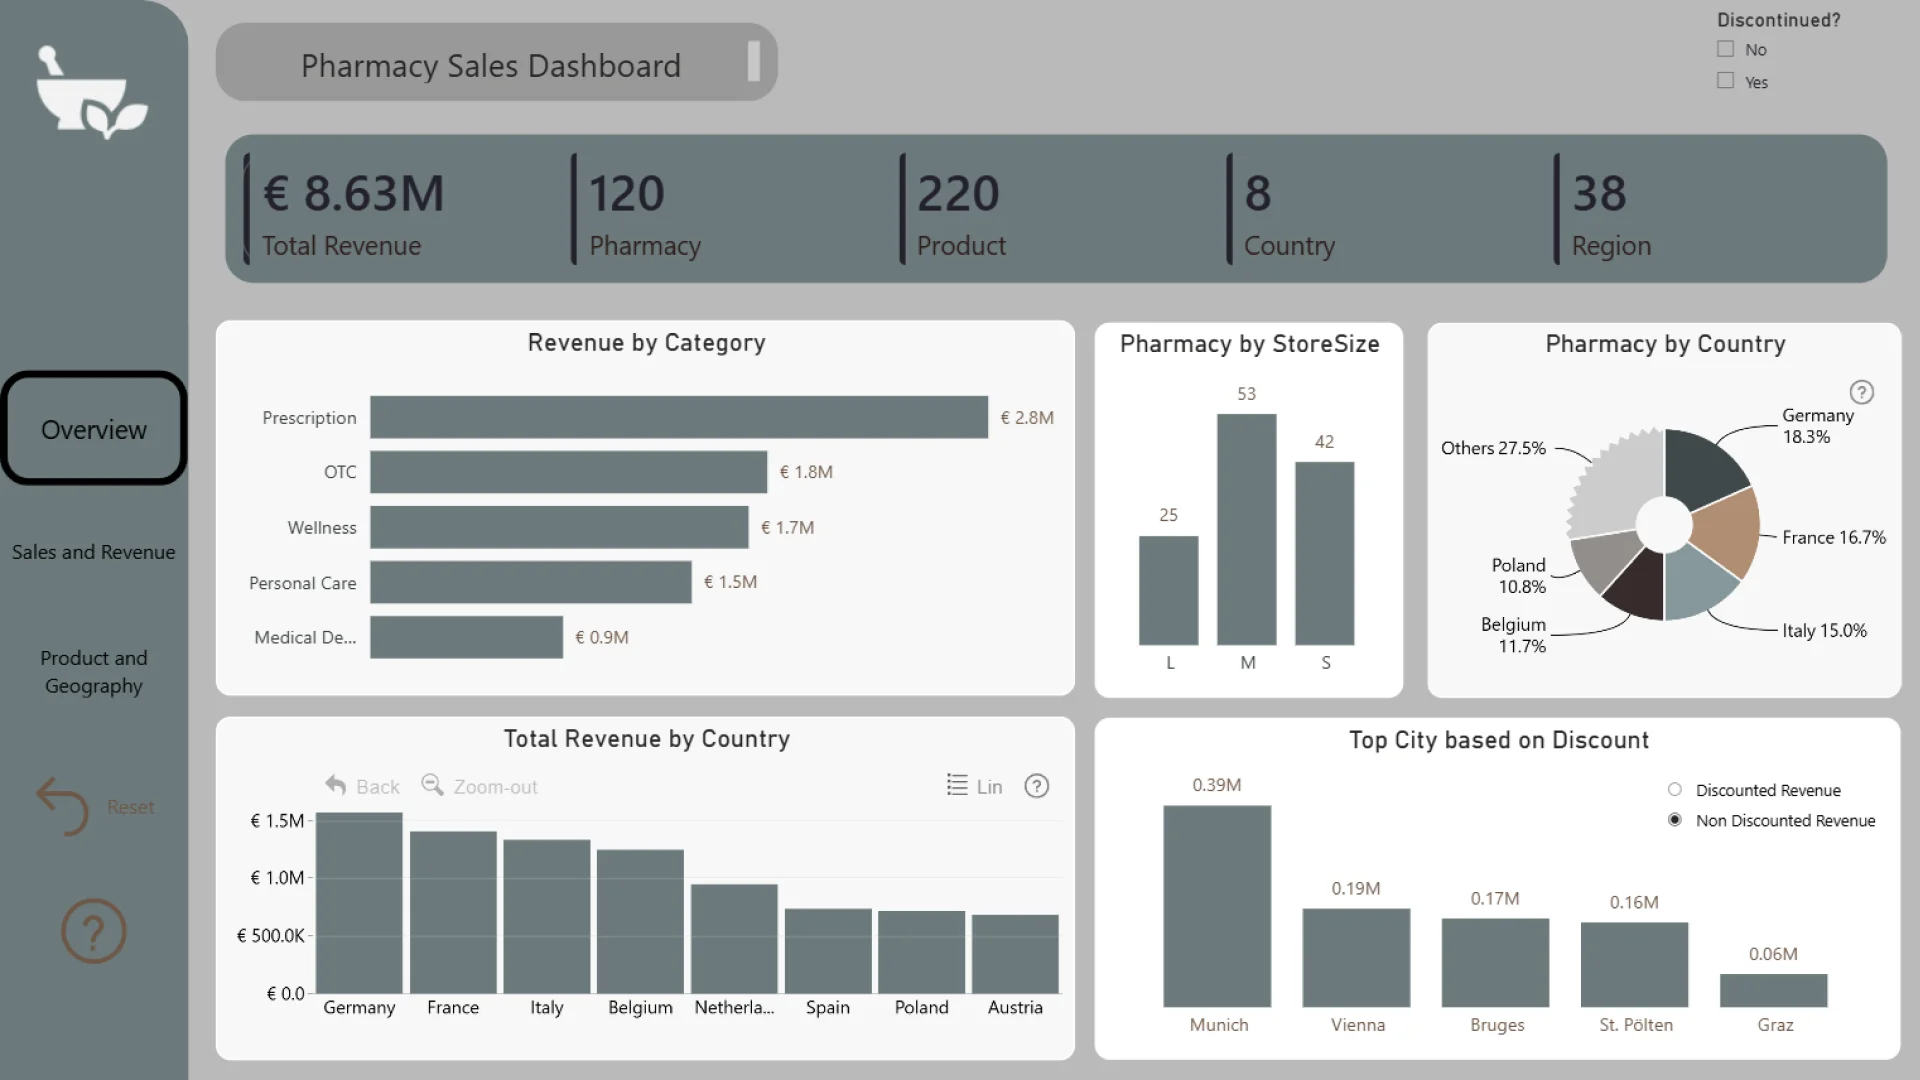The width and height of the screenshot is (1920, 1080).
Task: Click the Reset text button
Action: tap(131, 807)
